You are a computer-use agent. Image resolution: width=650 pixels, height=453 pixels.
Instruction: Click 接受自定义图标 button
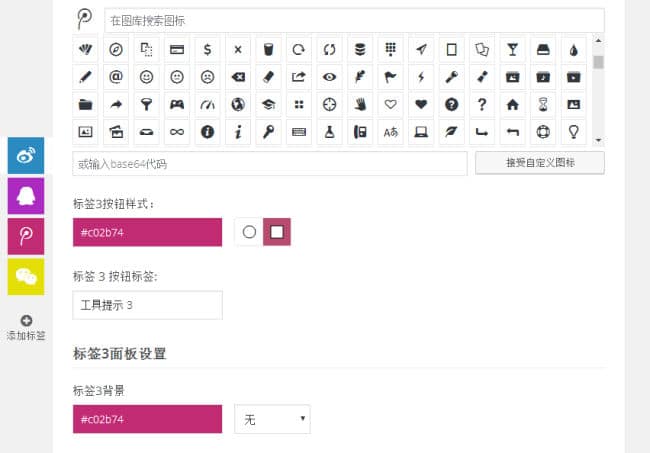pyautogui.click(x=540, y=163)
